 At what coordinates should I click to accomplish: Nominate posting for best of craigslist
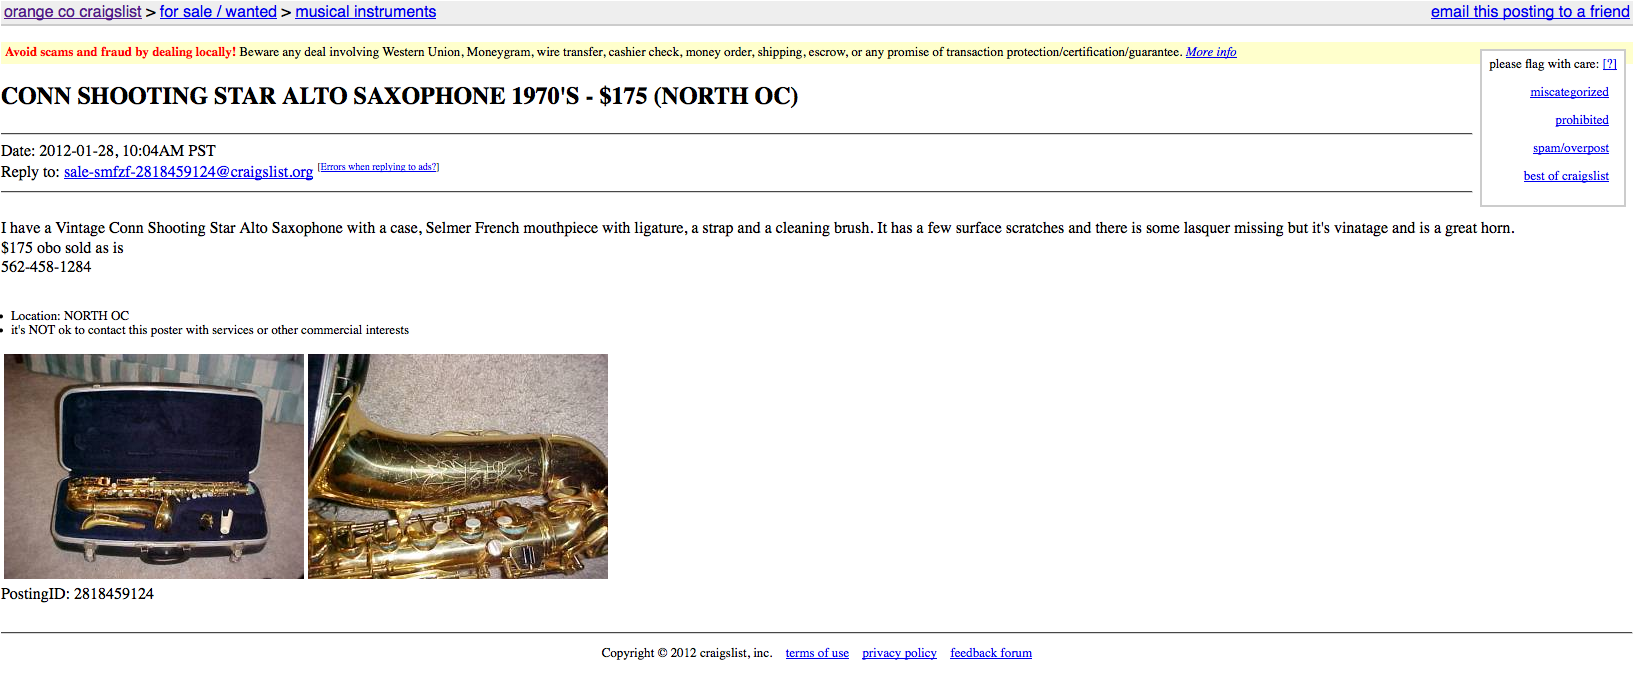1566,176
